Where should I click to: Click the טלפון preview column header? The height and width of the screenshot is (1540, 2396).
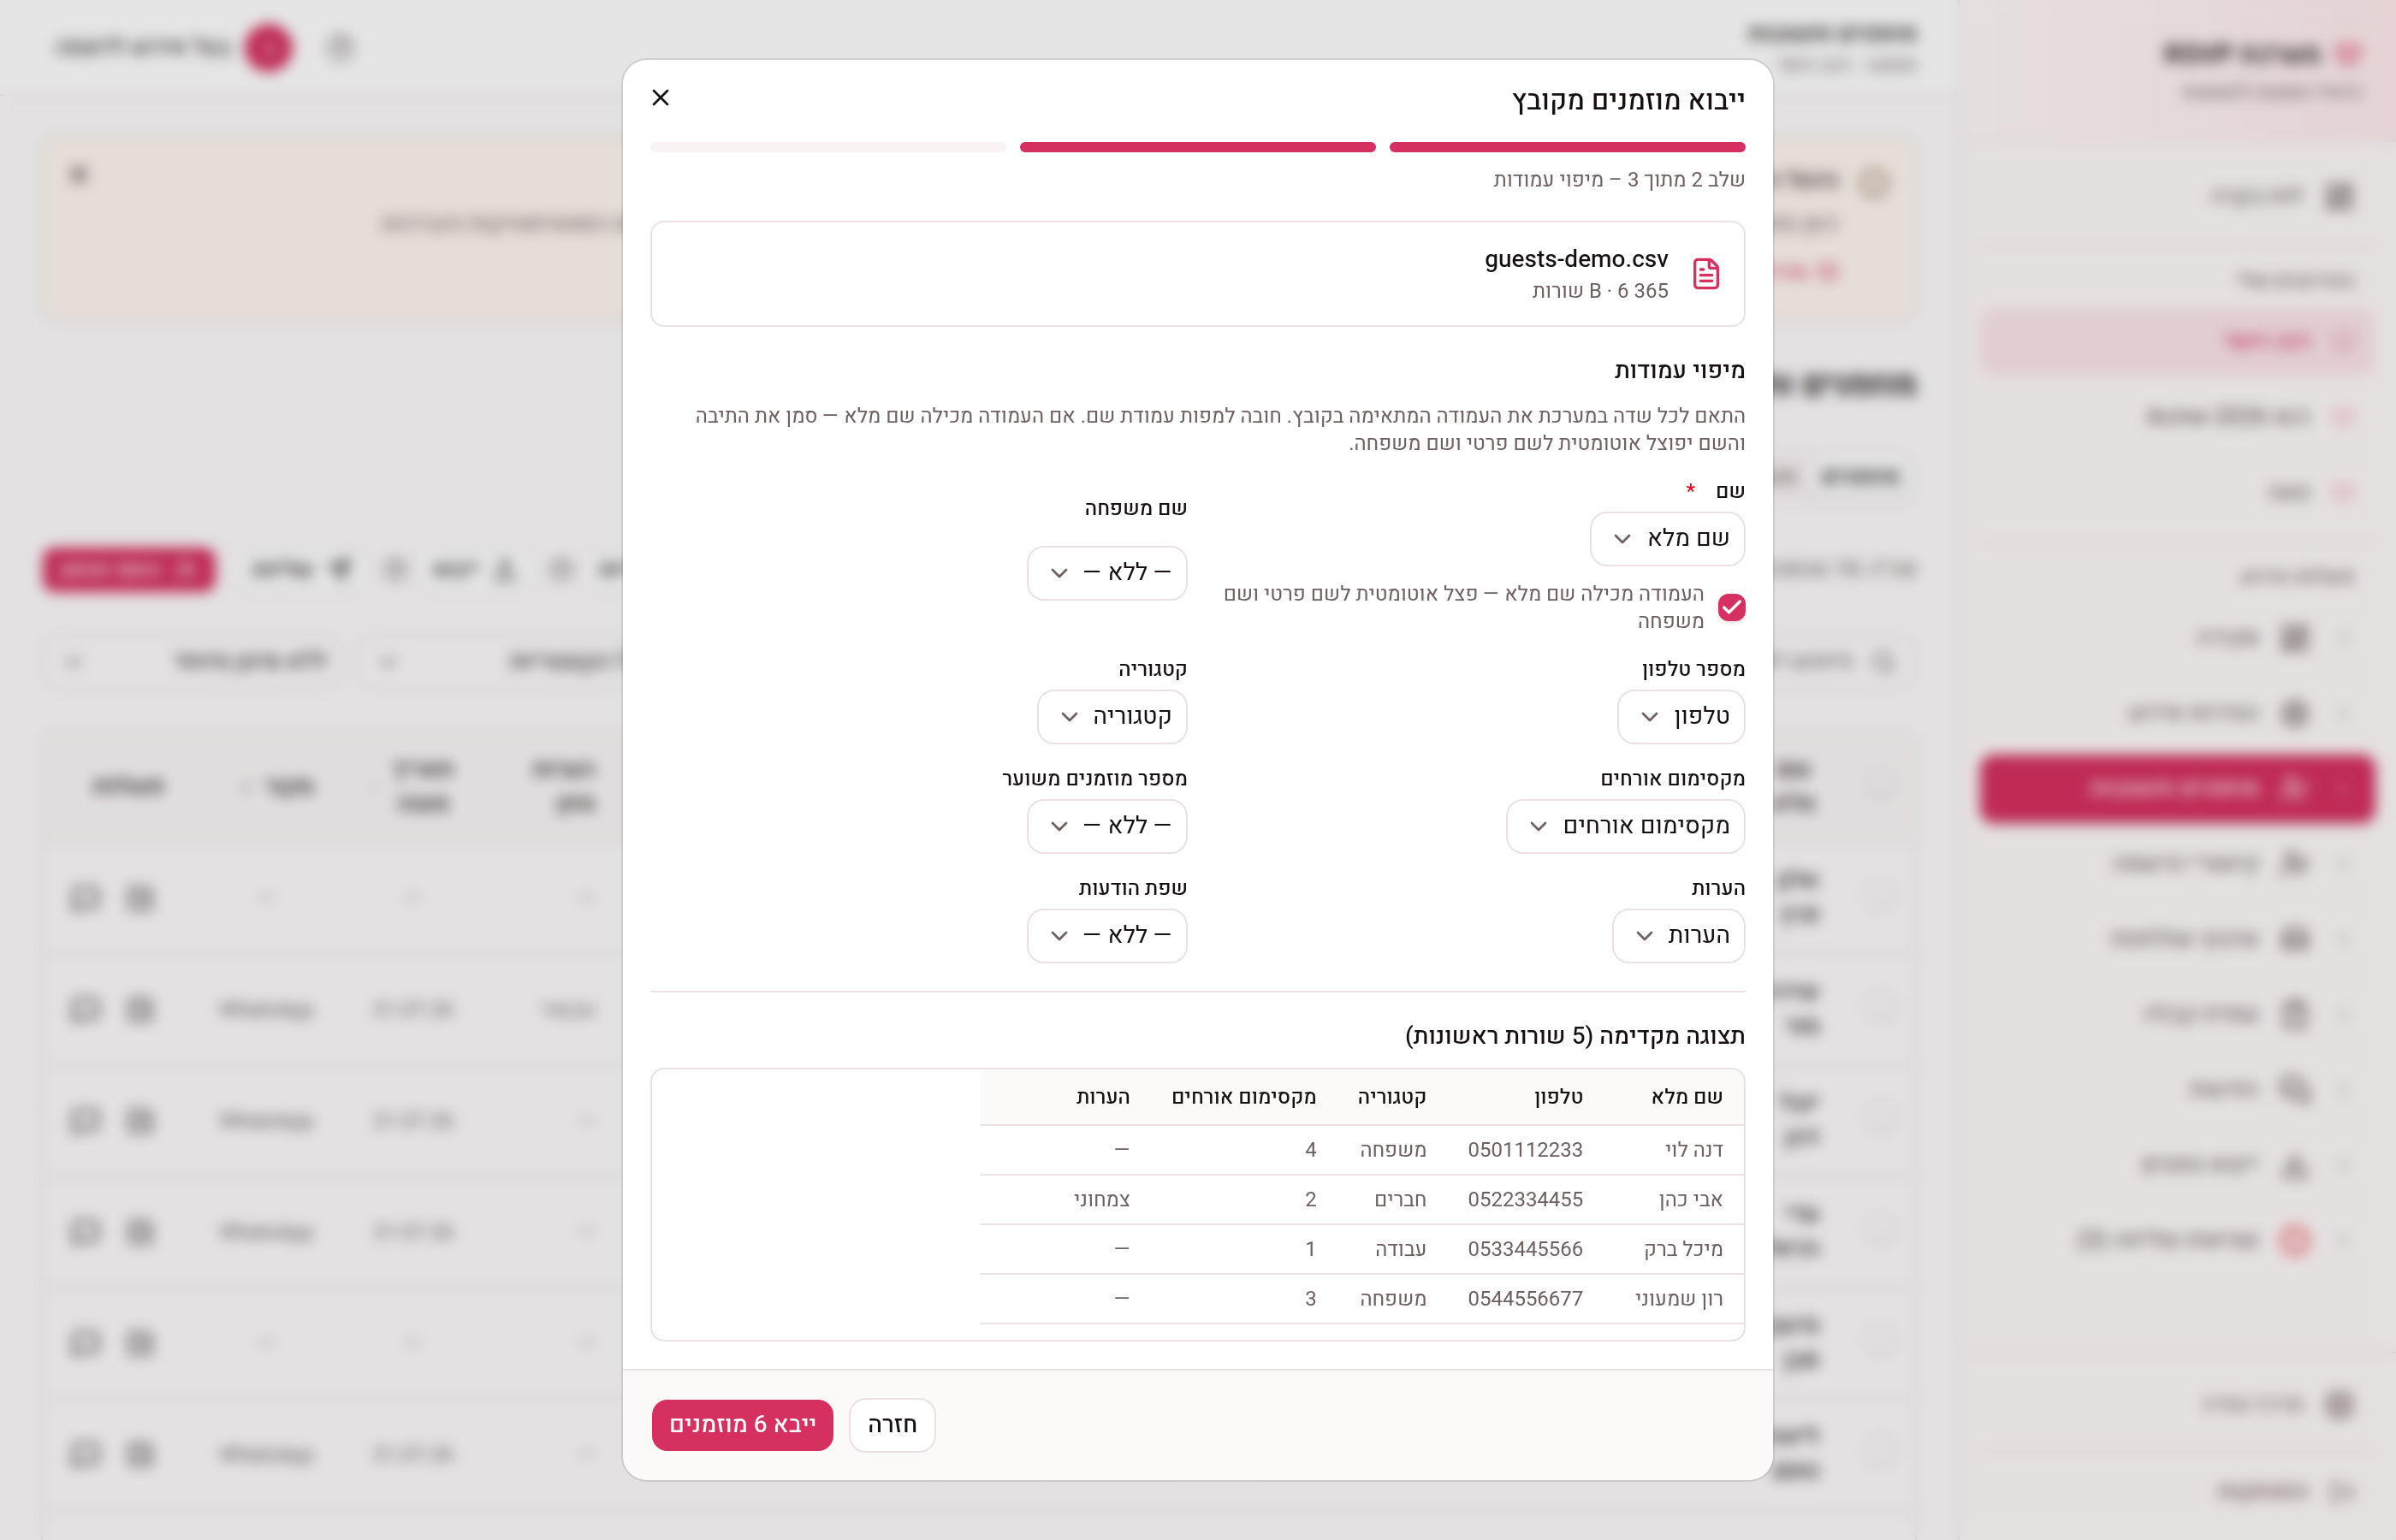[x=1558, y=1097]
